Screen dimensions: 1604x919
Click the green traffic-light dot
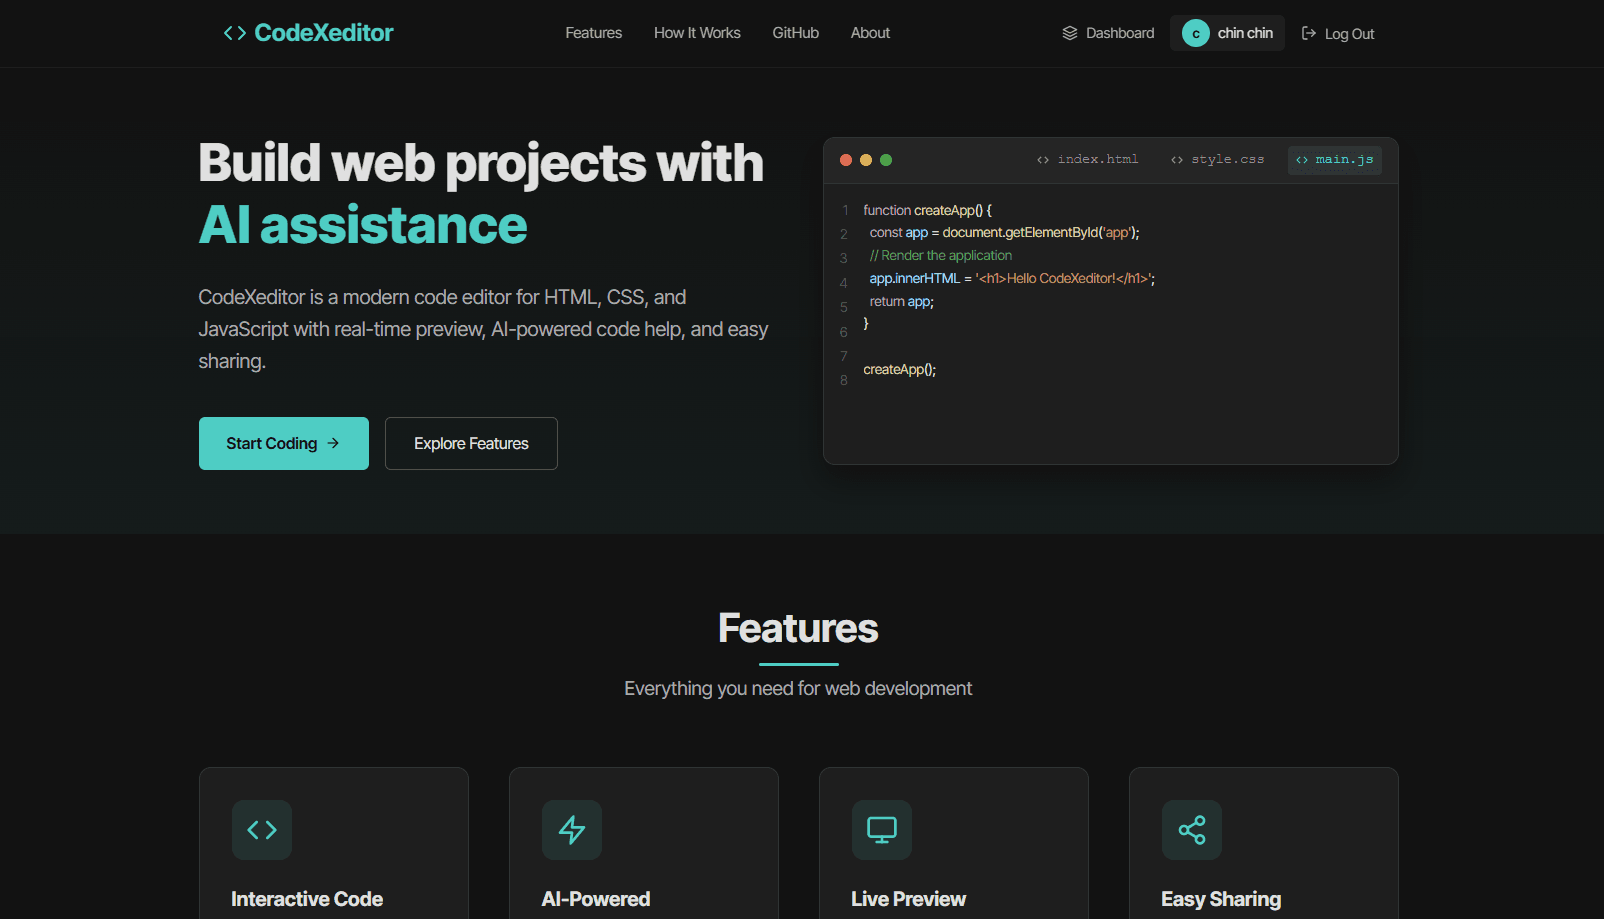pos(886,159)
